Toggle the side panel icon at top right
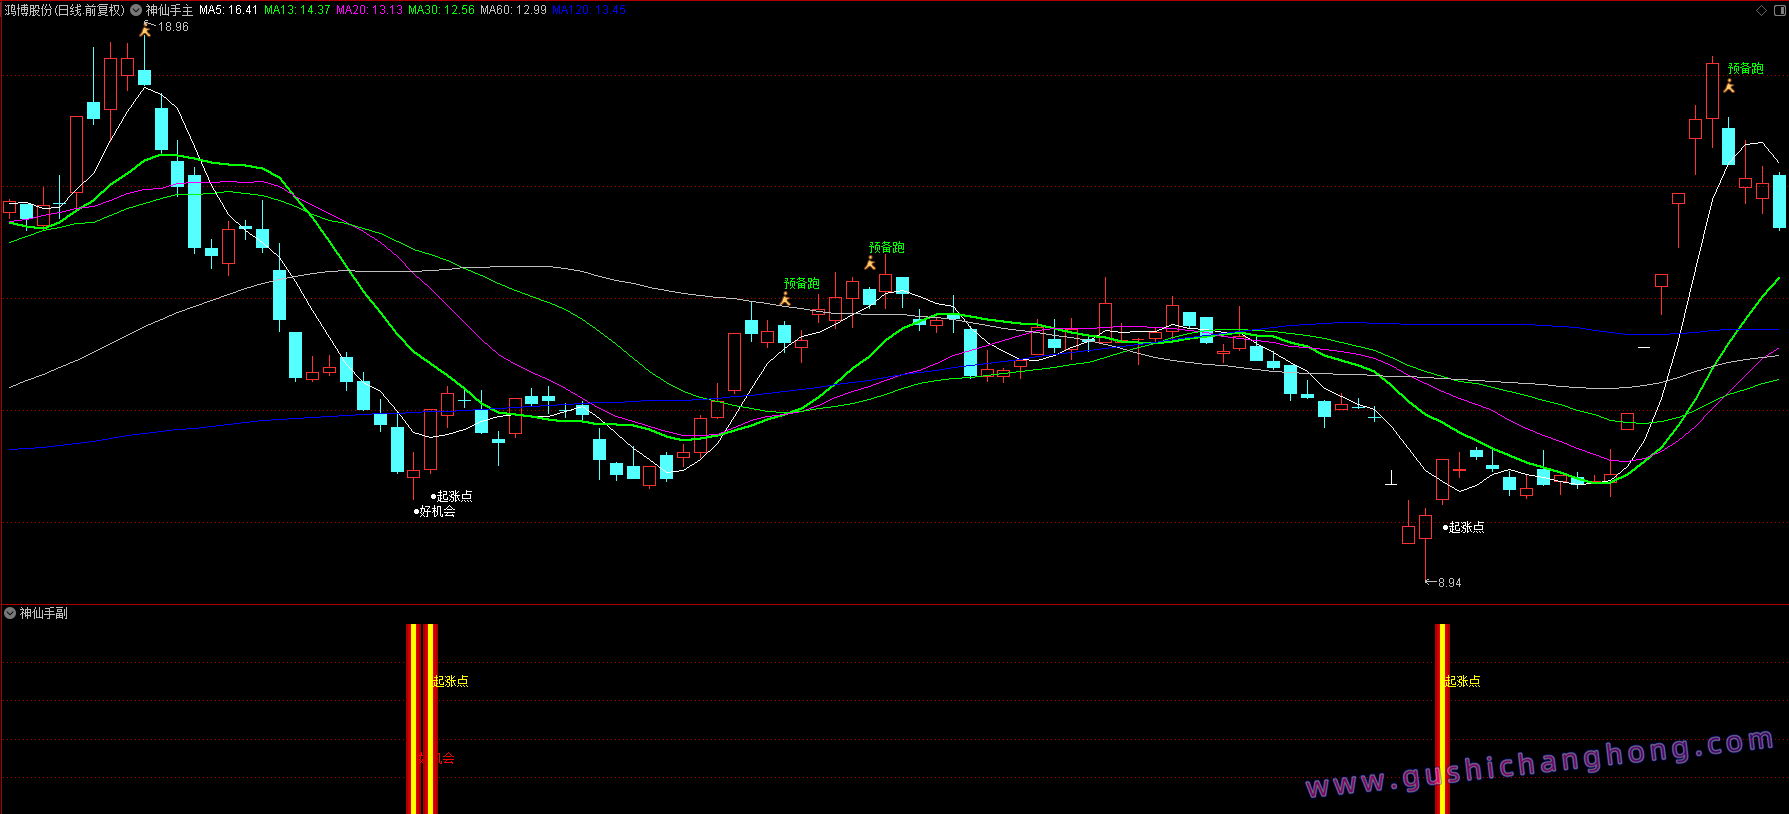1789x814 pixels. point(1779,10)
